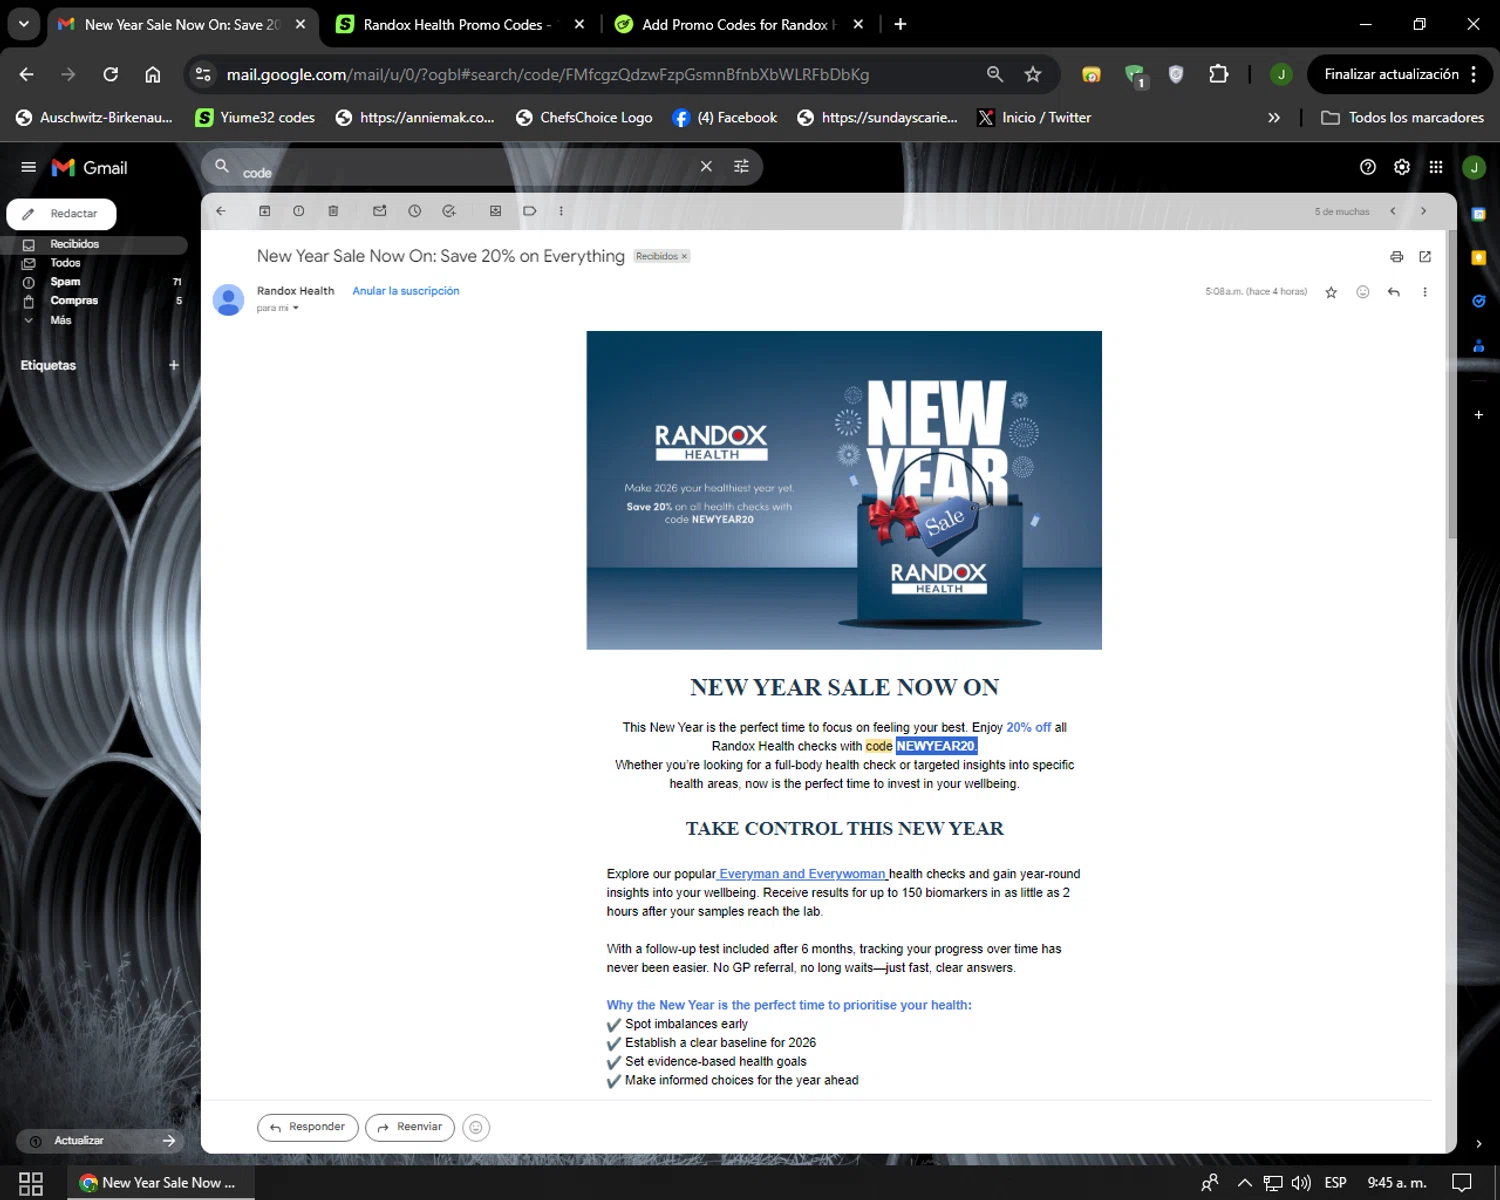
Task: Star the Randox Health message
Action: coord(1331,292)
